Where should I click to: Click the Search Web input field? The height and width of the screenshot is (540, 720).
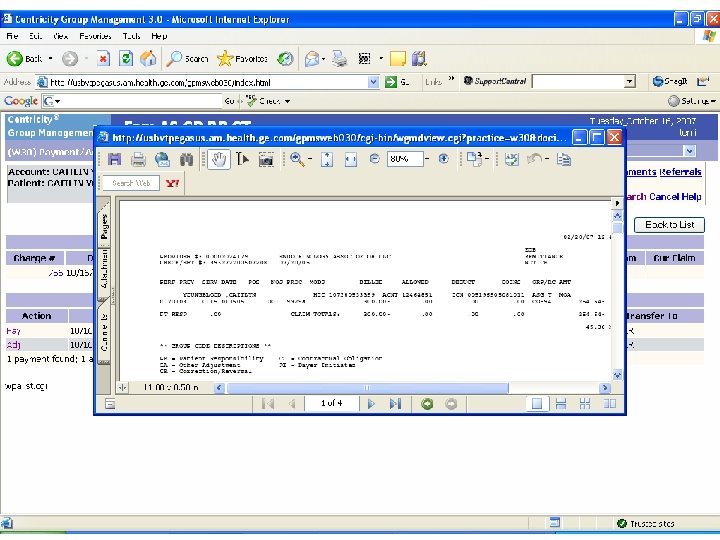[x=131, y=183]
